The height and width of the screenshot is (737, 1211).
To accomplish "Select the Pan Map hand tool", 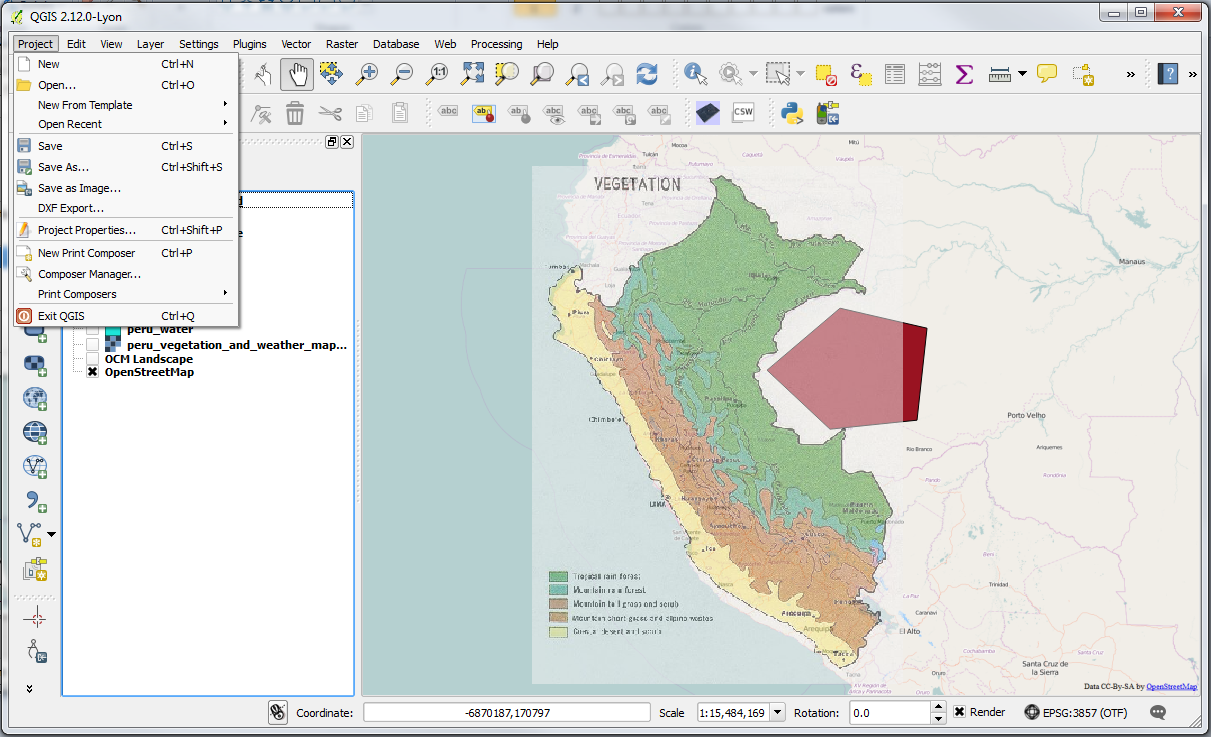I will pyautogui.click(x=297, y=74).
